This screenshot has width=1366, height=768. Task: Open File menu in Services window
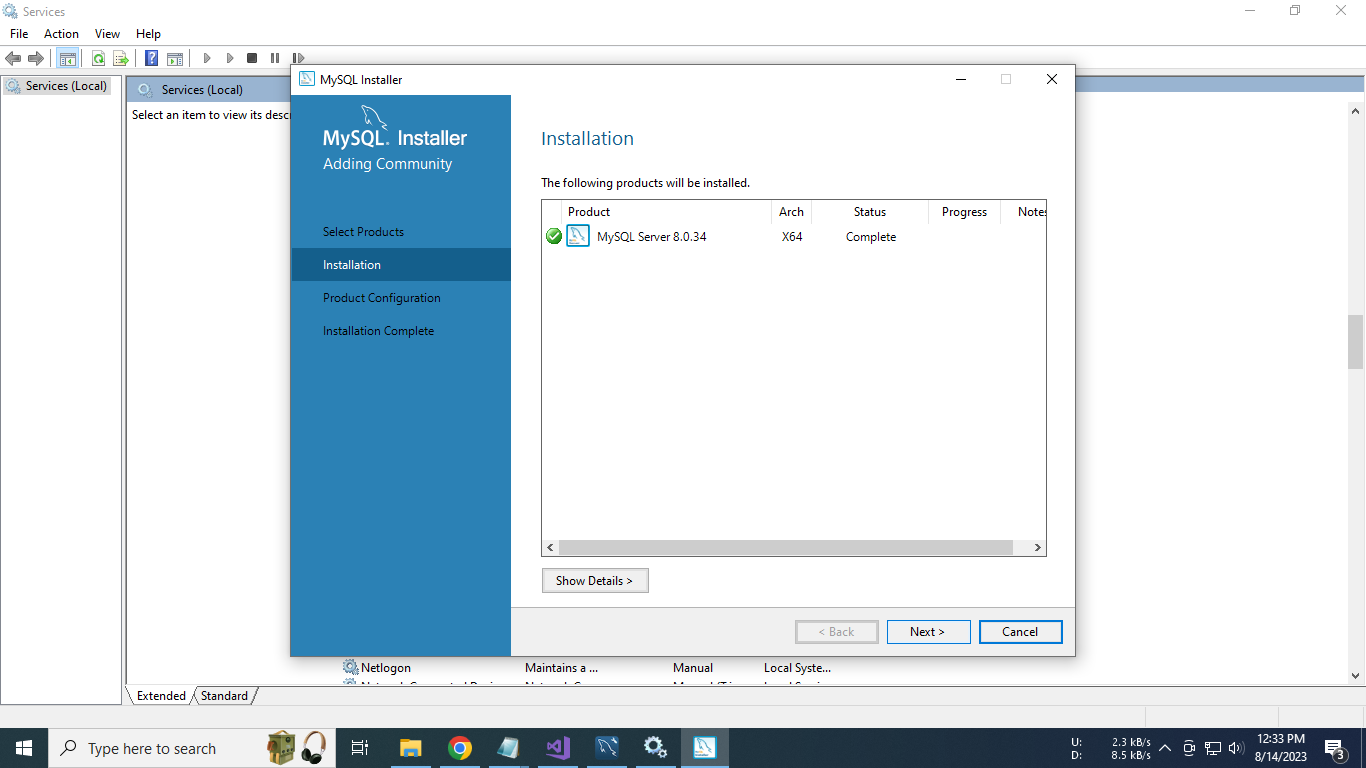[19, 33]
